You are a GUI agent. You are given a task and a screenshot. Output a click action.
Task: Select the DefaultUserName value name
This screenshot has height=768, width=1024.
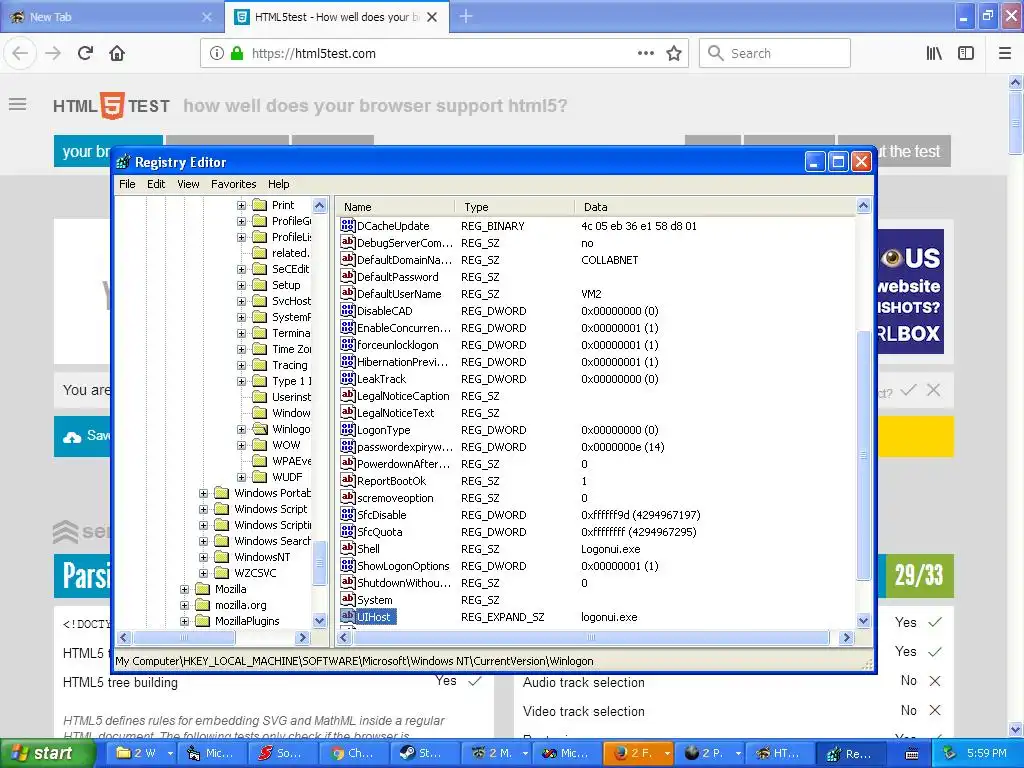pyautogui.click(x=399, y=293)
